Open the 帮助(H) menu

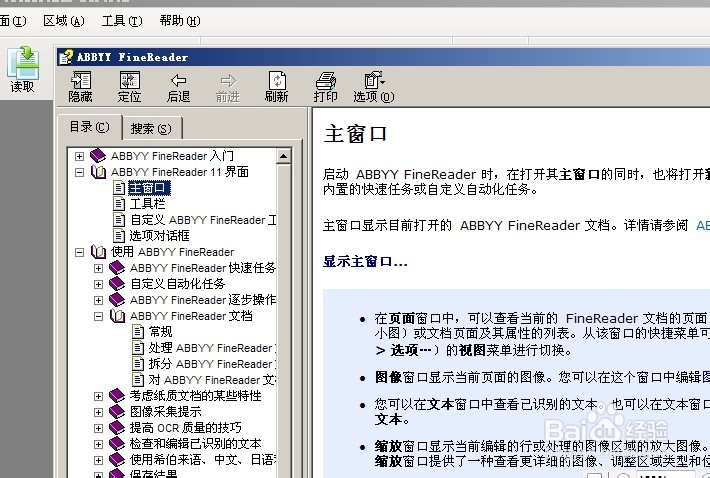(x=180, y=21)
